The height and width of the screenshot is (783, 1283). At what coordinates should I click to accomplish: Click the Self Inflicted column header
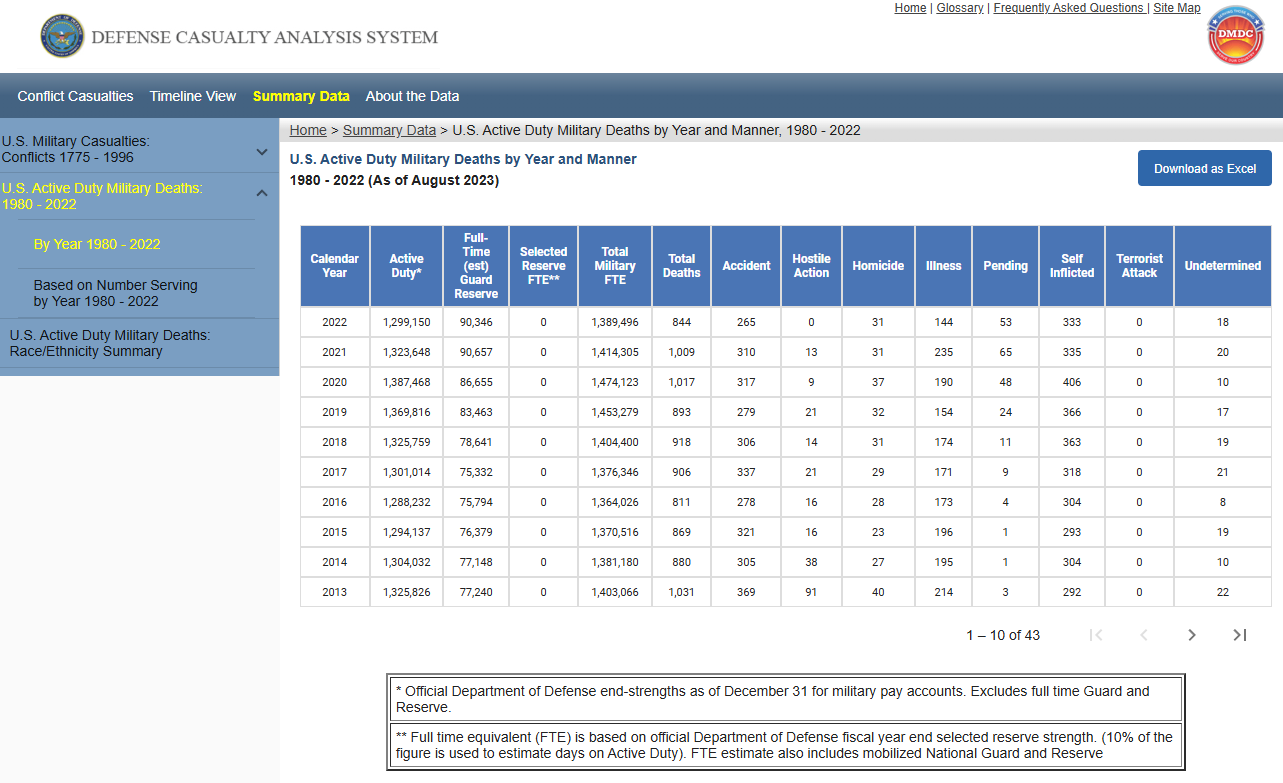coord(1072,266)
